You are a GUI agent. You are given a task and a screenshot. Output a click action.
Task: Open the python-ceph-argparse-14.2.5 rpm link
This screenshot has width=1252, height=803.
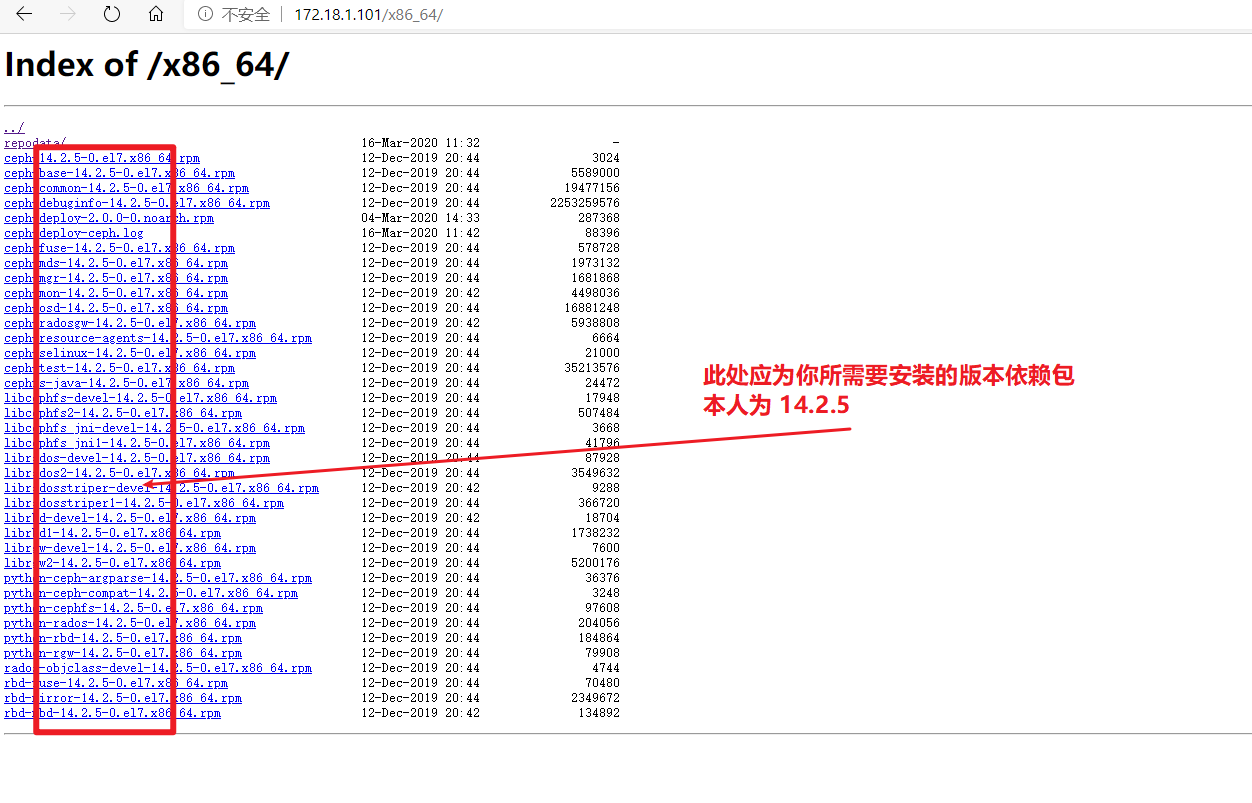157,578
